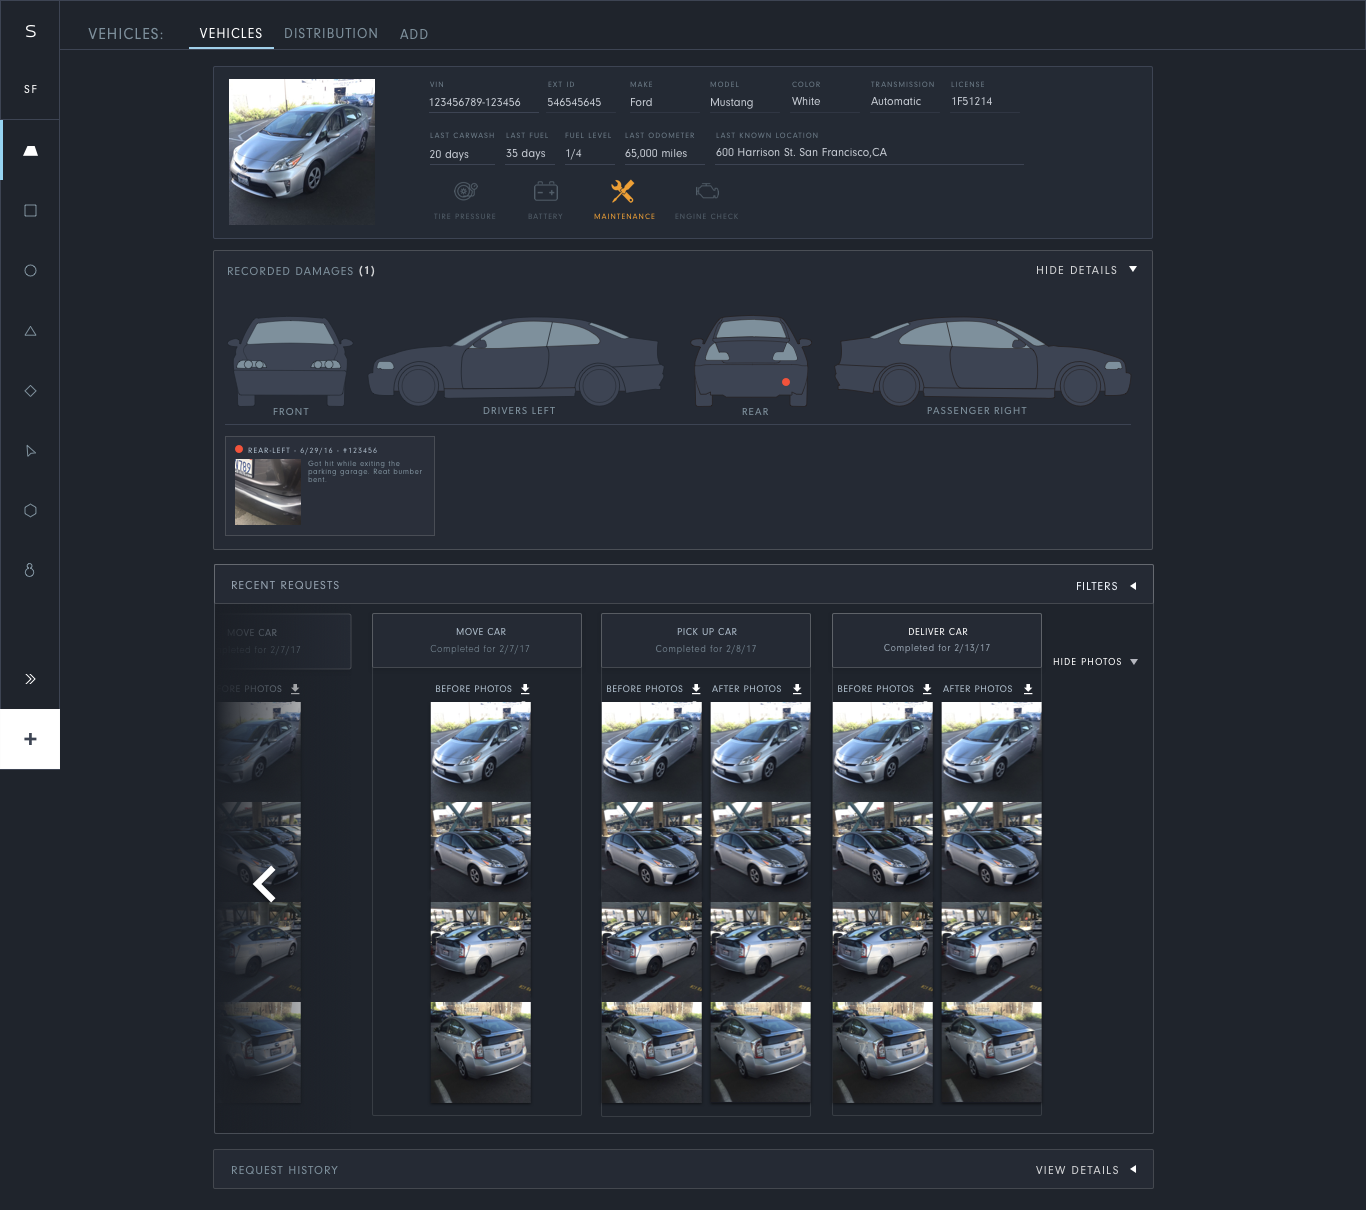
Task: Click the red damage marker on rear view
Action: click(786, 382)
